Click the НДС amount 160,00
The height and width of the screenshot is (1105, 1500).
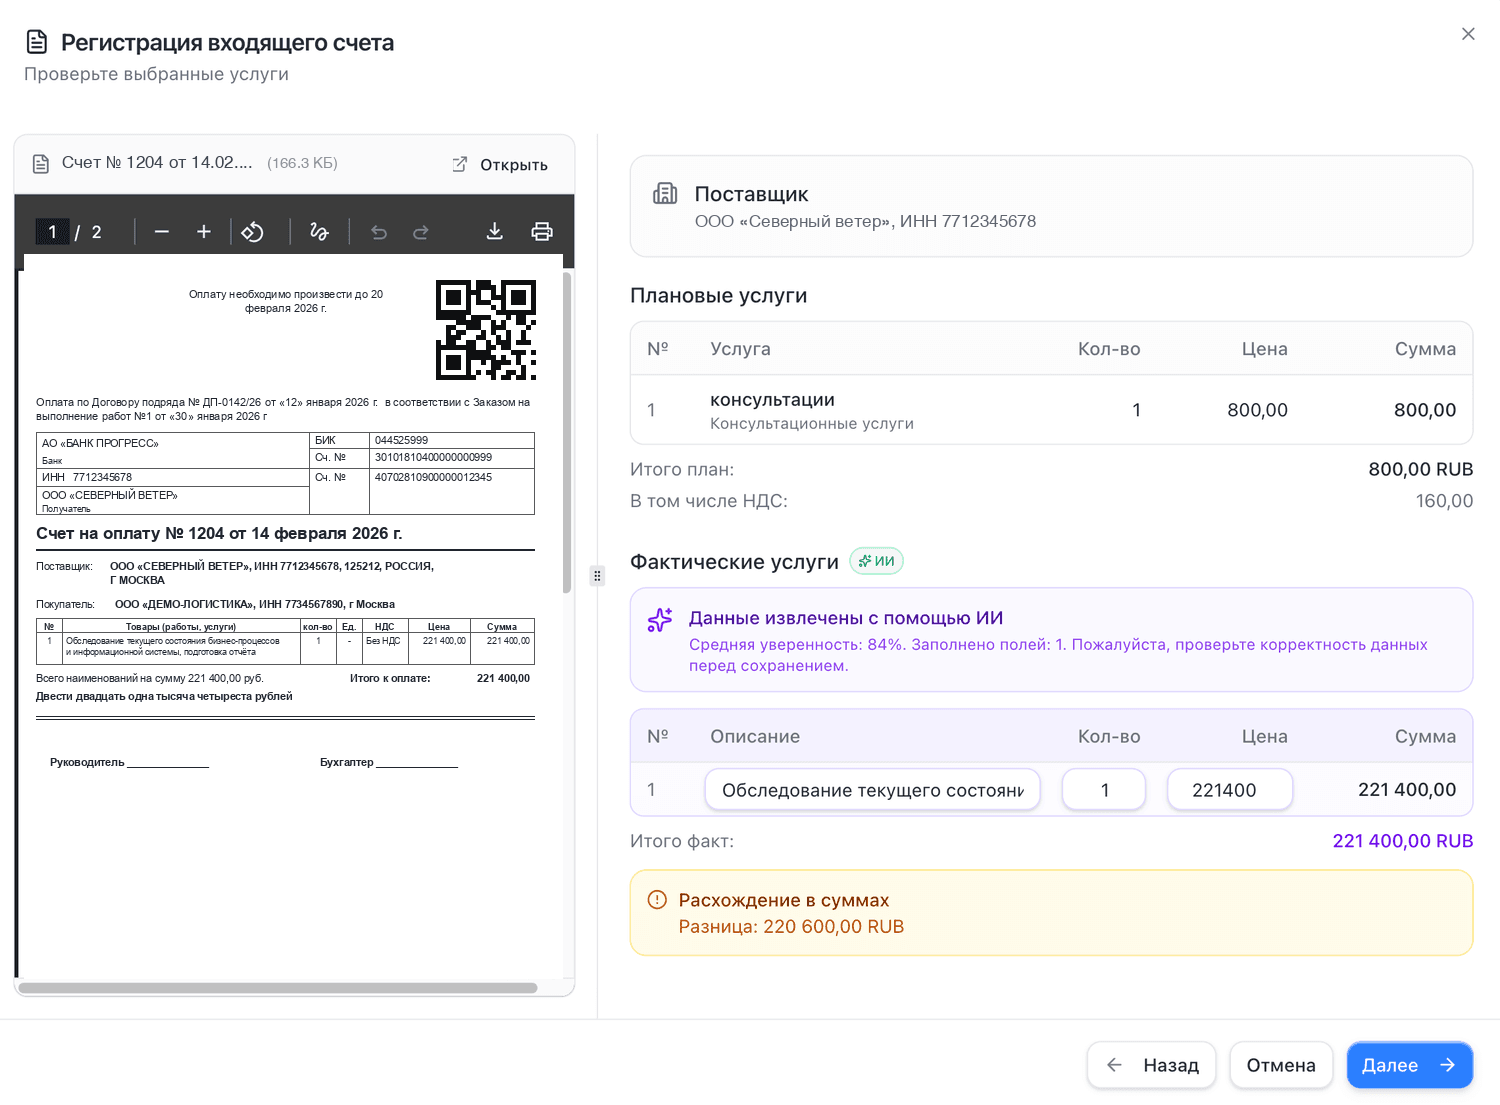pyautogui.click(x=1444, y=501)
